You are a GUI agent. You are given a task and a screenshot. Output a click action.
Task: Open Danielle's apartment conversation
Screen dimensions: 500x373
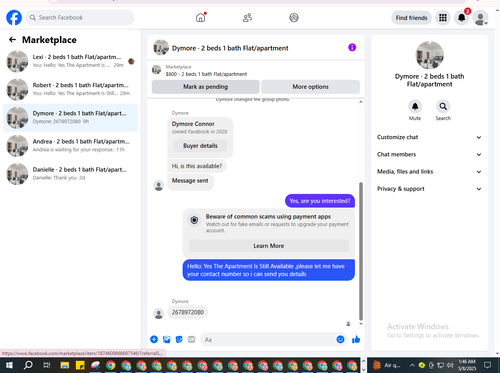coord(70,174)
